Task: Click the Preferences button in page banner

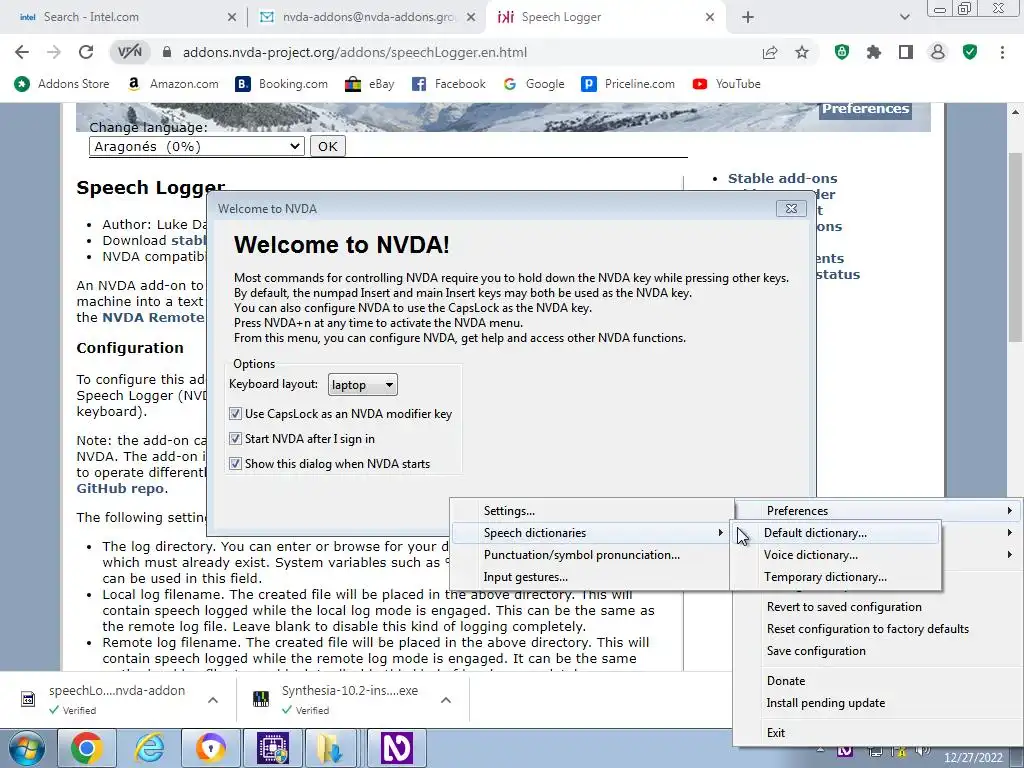Action: click(865, 109)
